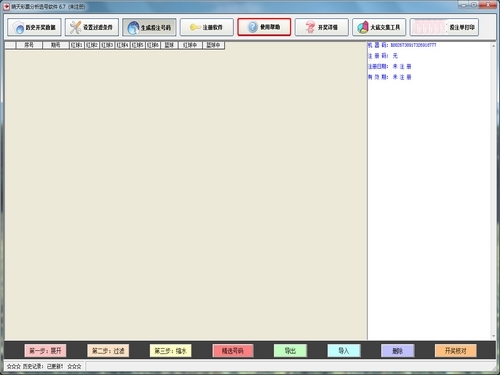Open 使用帮助 question mark help button
Image resolution: width=500 pixels, height=375 pixels.
[264, 27]
